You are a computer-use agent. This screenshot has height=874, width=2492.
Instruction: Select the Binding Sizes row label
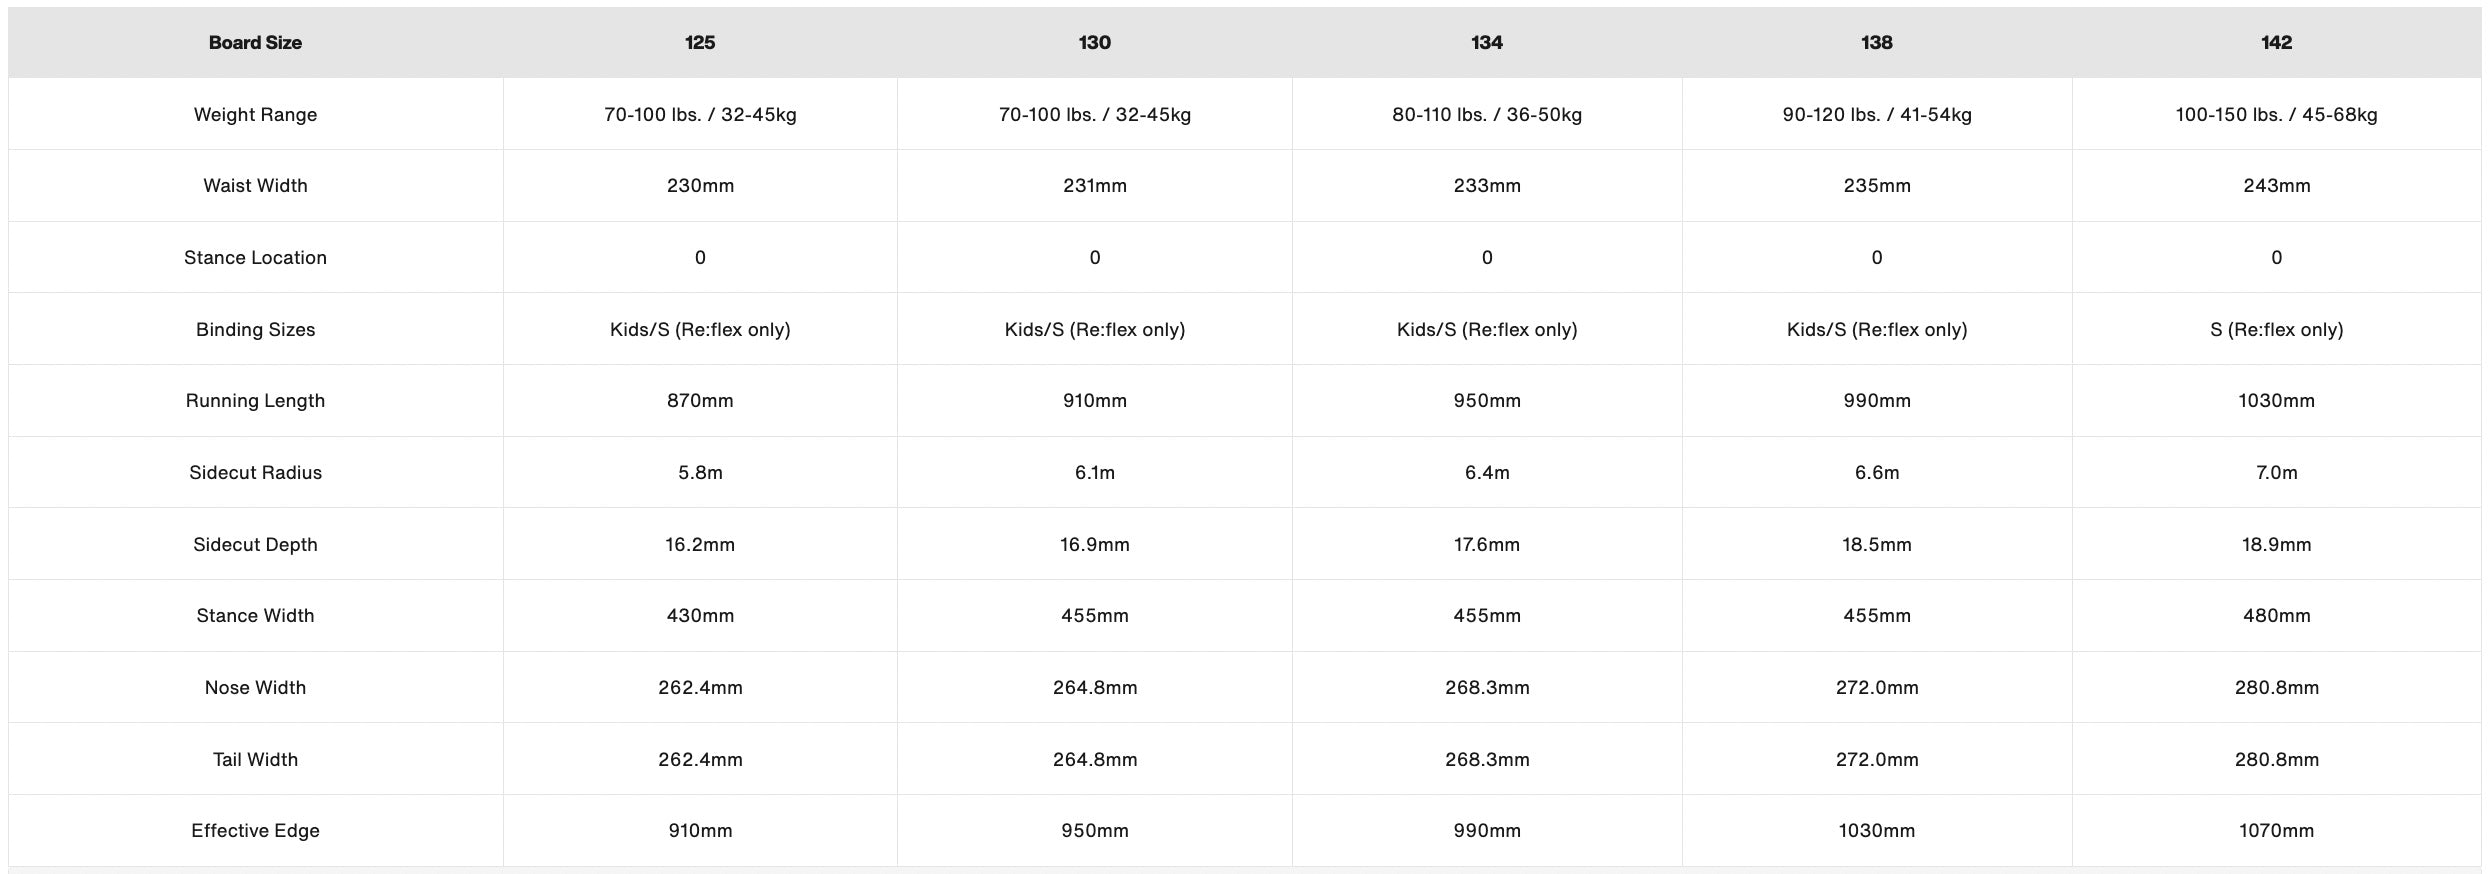pos(255,330)
